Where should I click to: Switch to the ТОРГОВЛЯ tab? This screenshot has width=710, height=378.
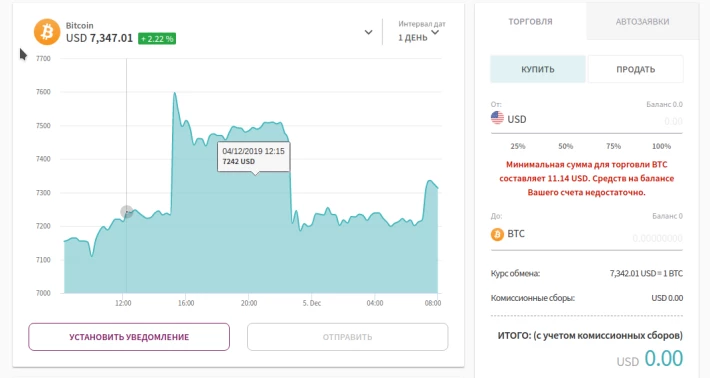coord(530,21)
